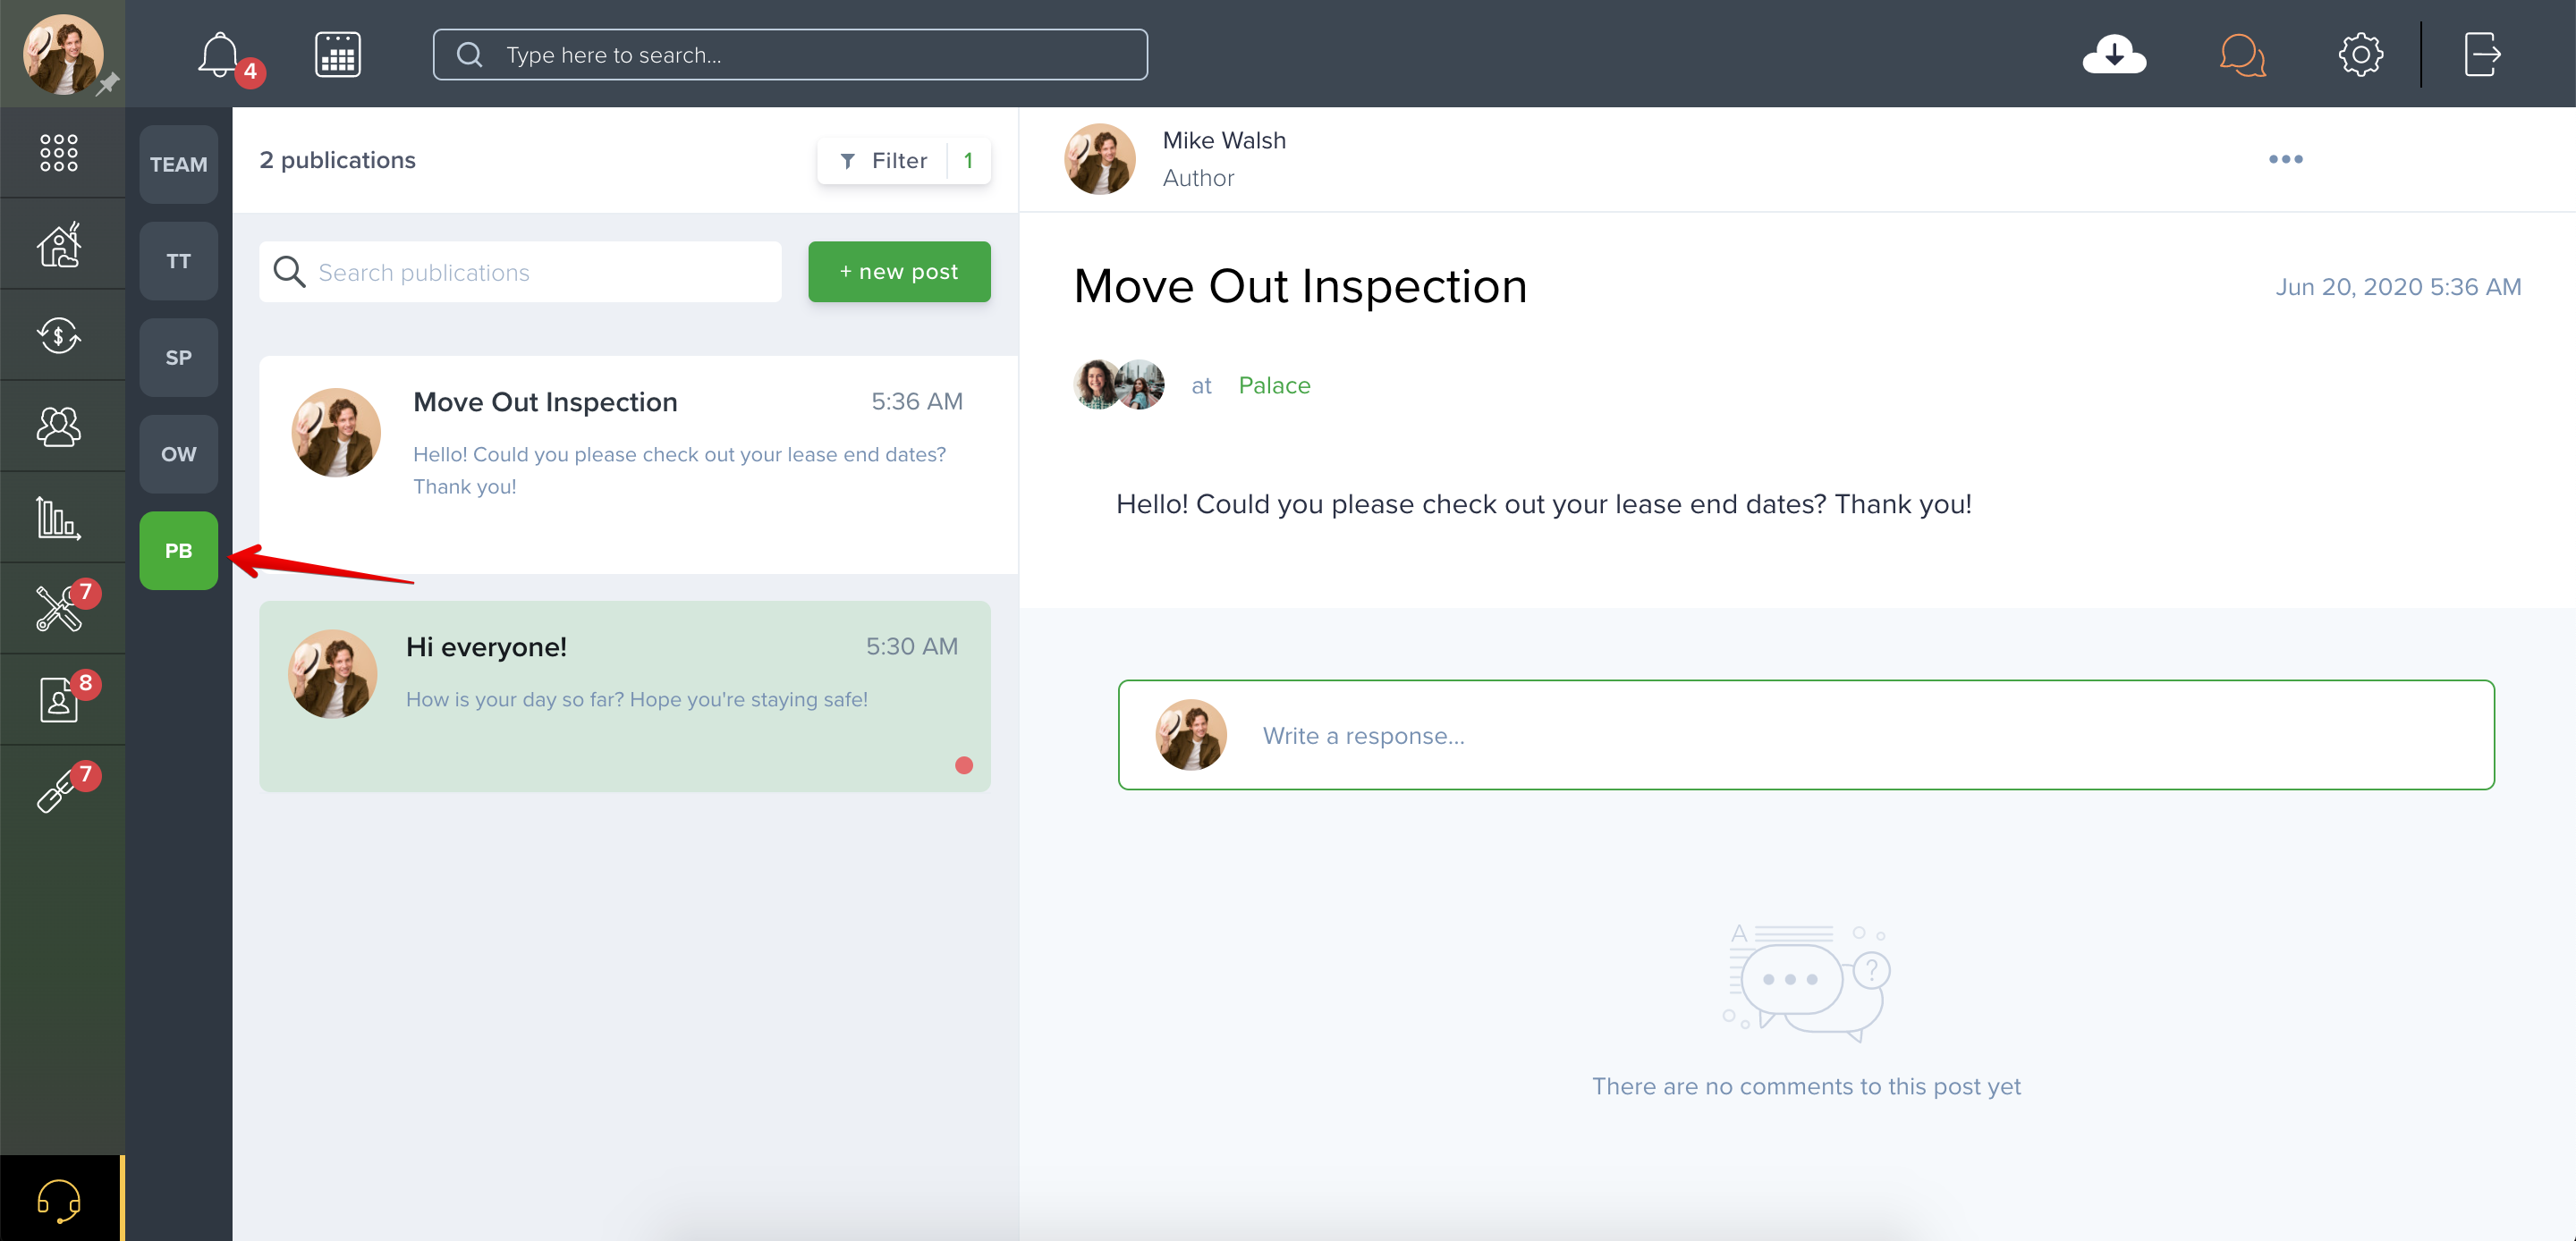Focus the Search publications field
Screen dimensions: 2576x1241
click(x=520, y=272)
